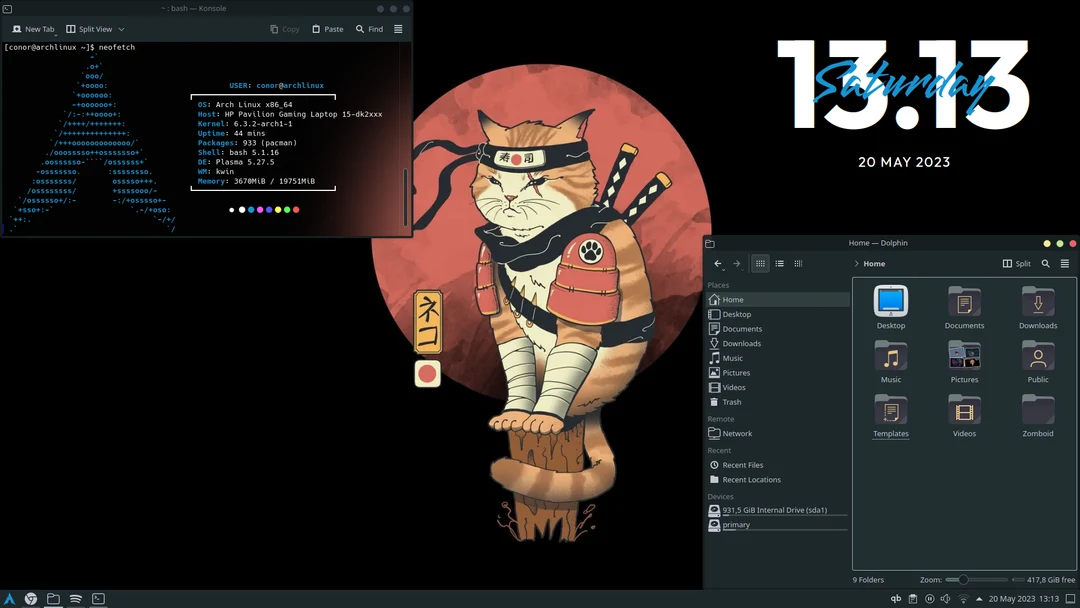Screen dimensions: 1080x608
Task: Open a New Tab in Konsole
Action: 32,28
